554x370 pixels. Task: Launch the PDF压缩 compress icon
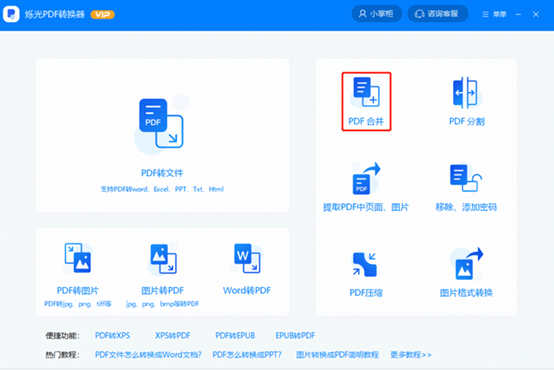[x=365, y=264]
